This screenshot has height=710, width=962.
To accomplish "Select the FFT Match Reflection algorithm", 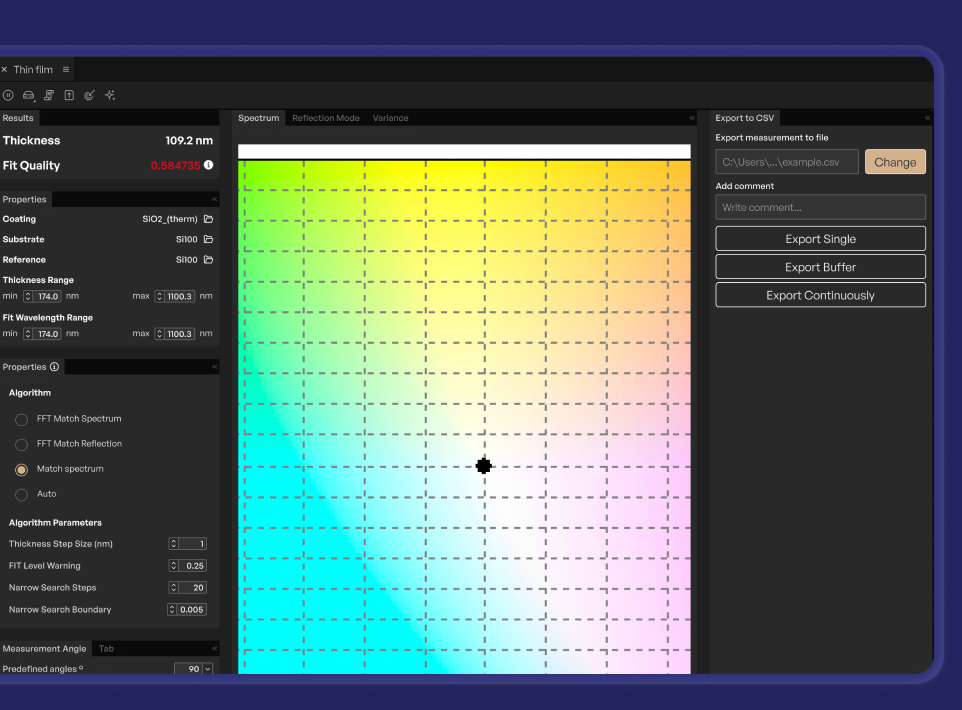I will (x=21, y=444).
